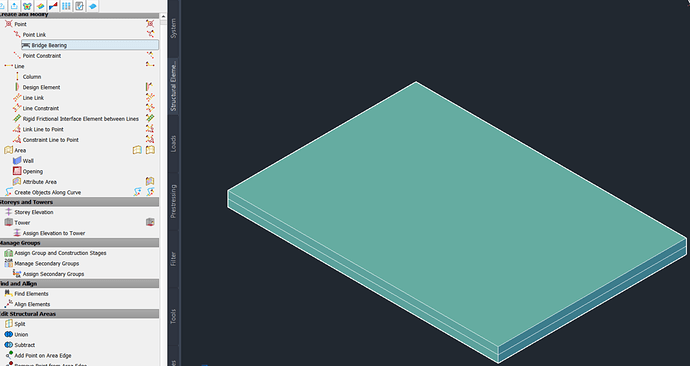Select the Attribute Area command
Viewport: 690px width, 366px height.
[x=40, y=182]
